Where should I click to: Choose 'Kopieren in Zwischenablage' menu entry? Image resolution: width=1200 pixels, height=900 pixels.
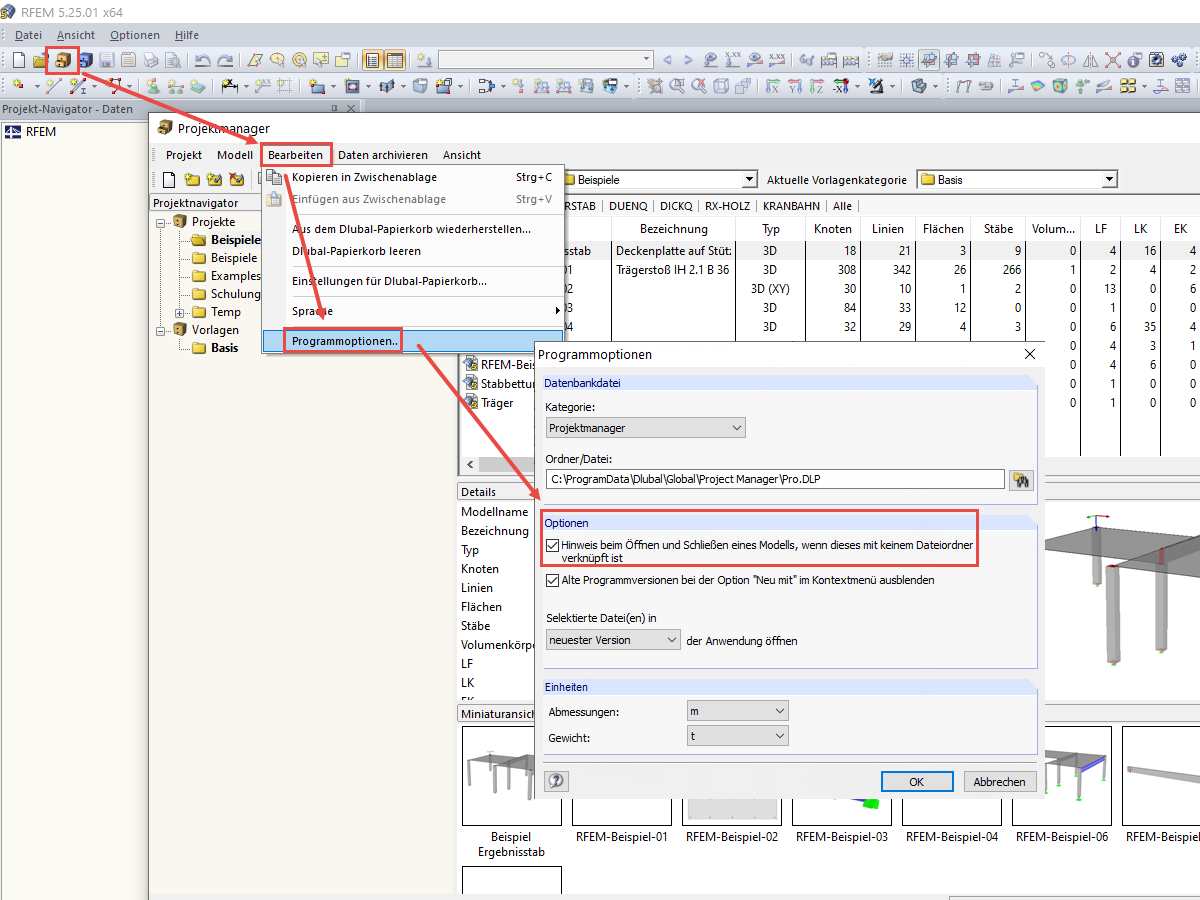coord(364,177)
